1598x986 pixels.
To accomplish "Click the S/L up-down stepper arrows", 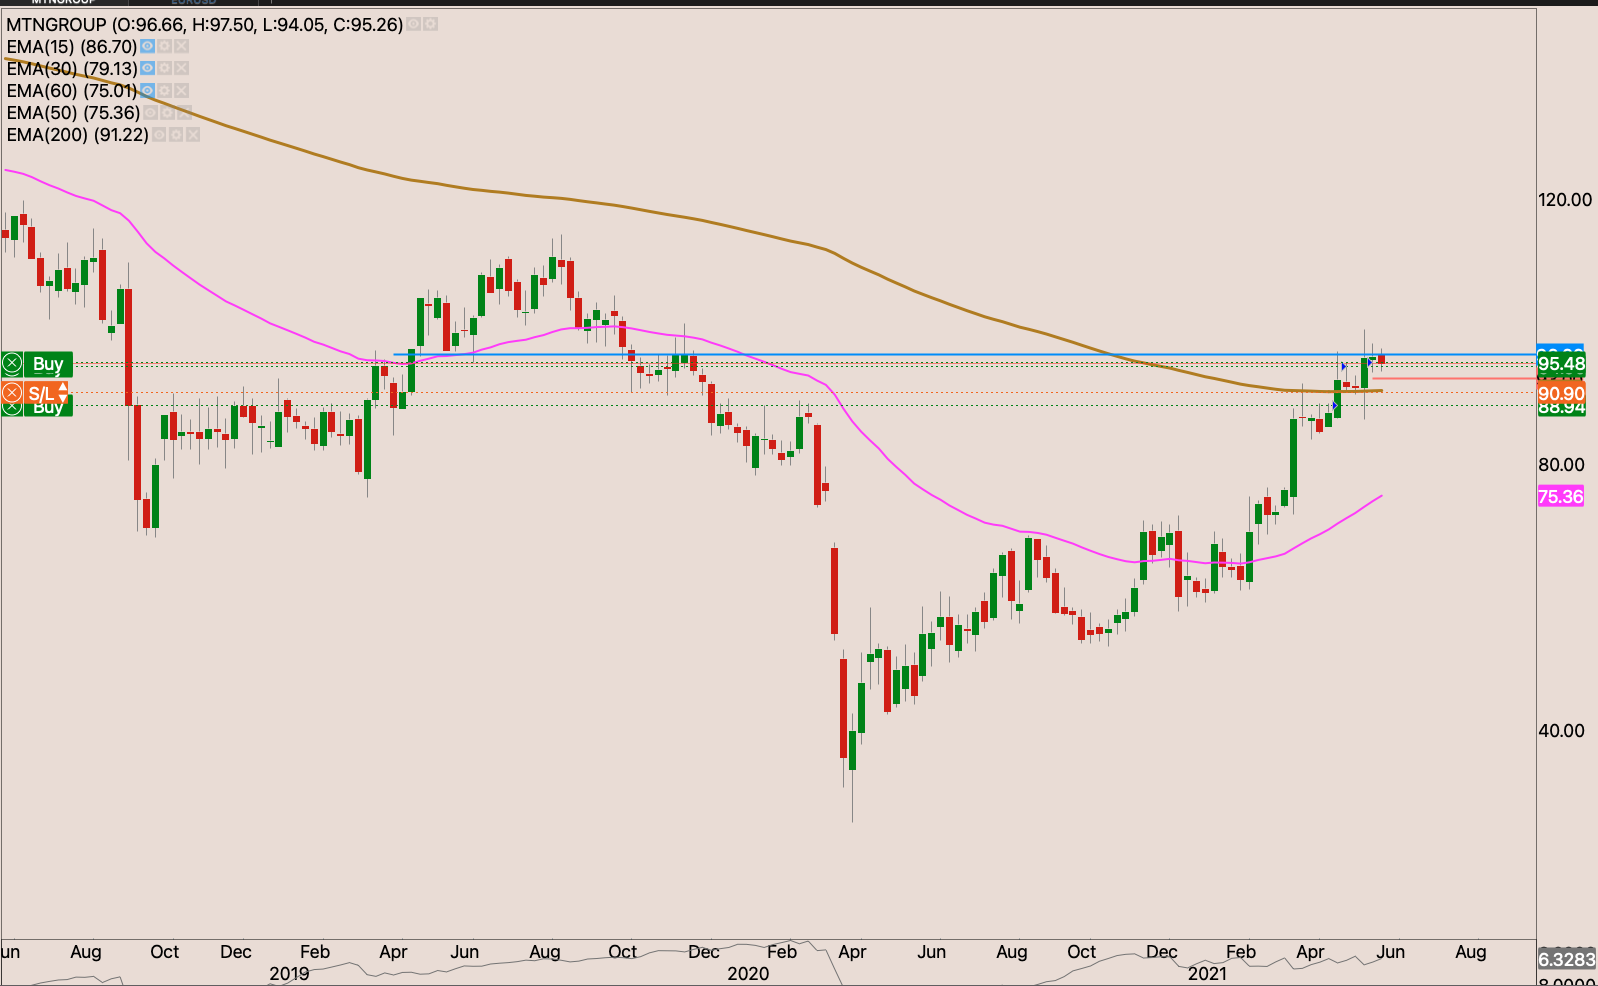I will point(63,393).
